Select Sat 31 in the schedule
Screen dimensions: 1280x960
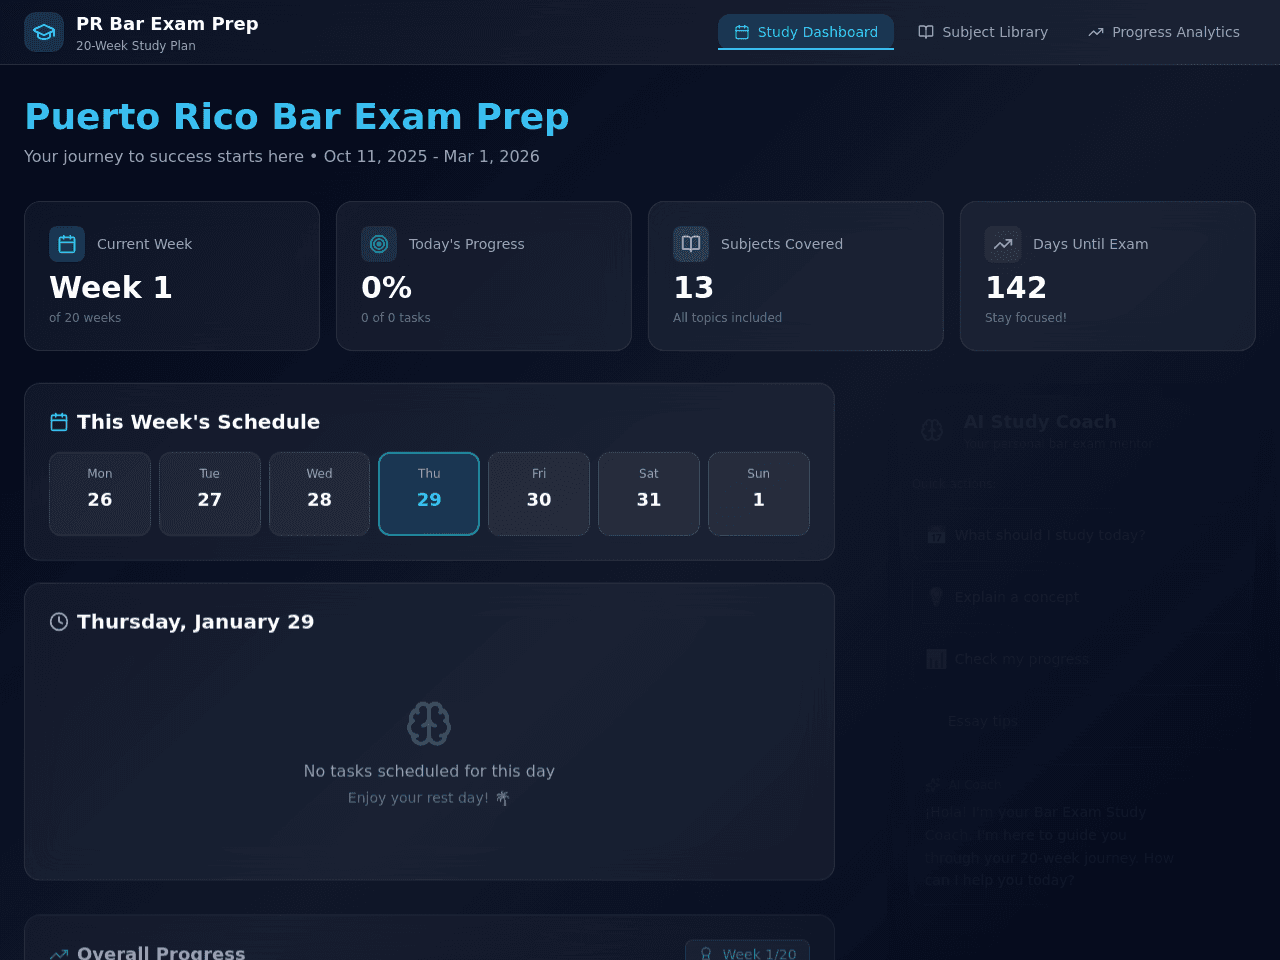pos(649,494)
